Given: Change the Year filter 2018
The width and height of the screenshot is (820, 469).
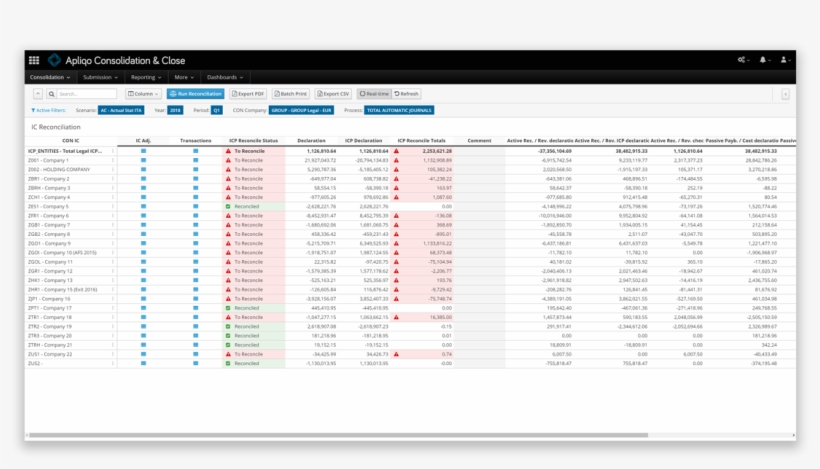Looking at the screenshot, I should [x=175, y=110].
